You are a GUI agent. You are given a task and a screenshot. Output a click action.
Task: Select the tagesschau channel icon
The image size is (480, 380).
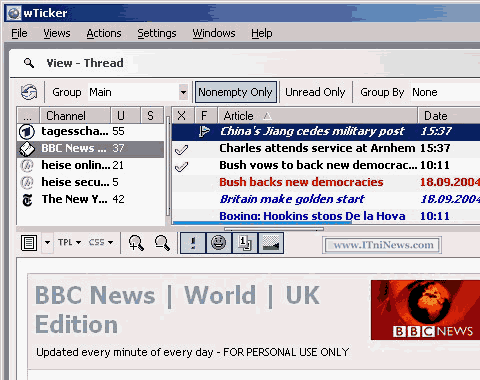27,131
